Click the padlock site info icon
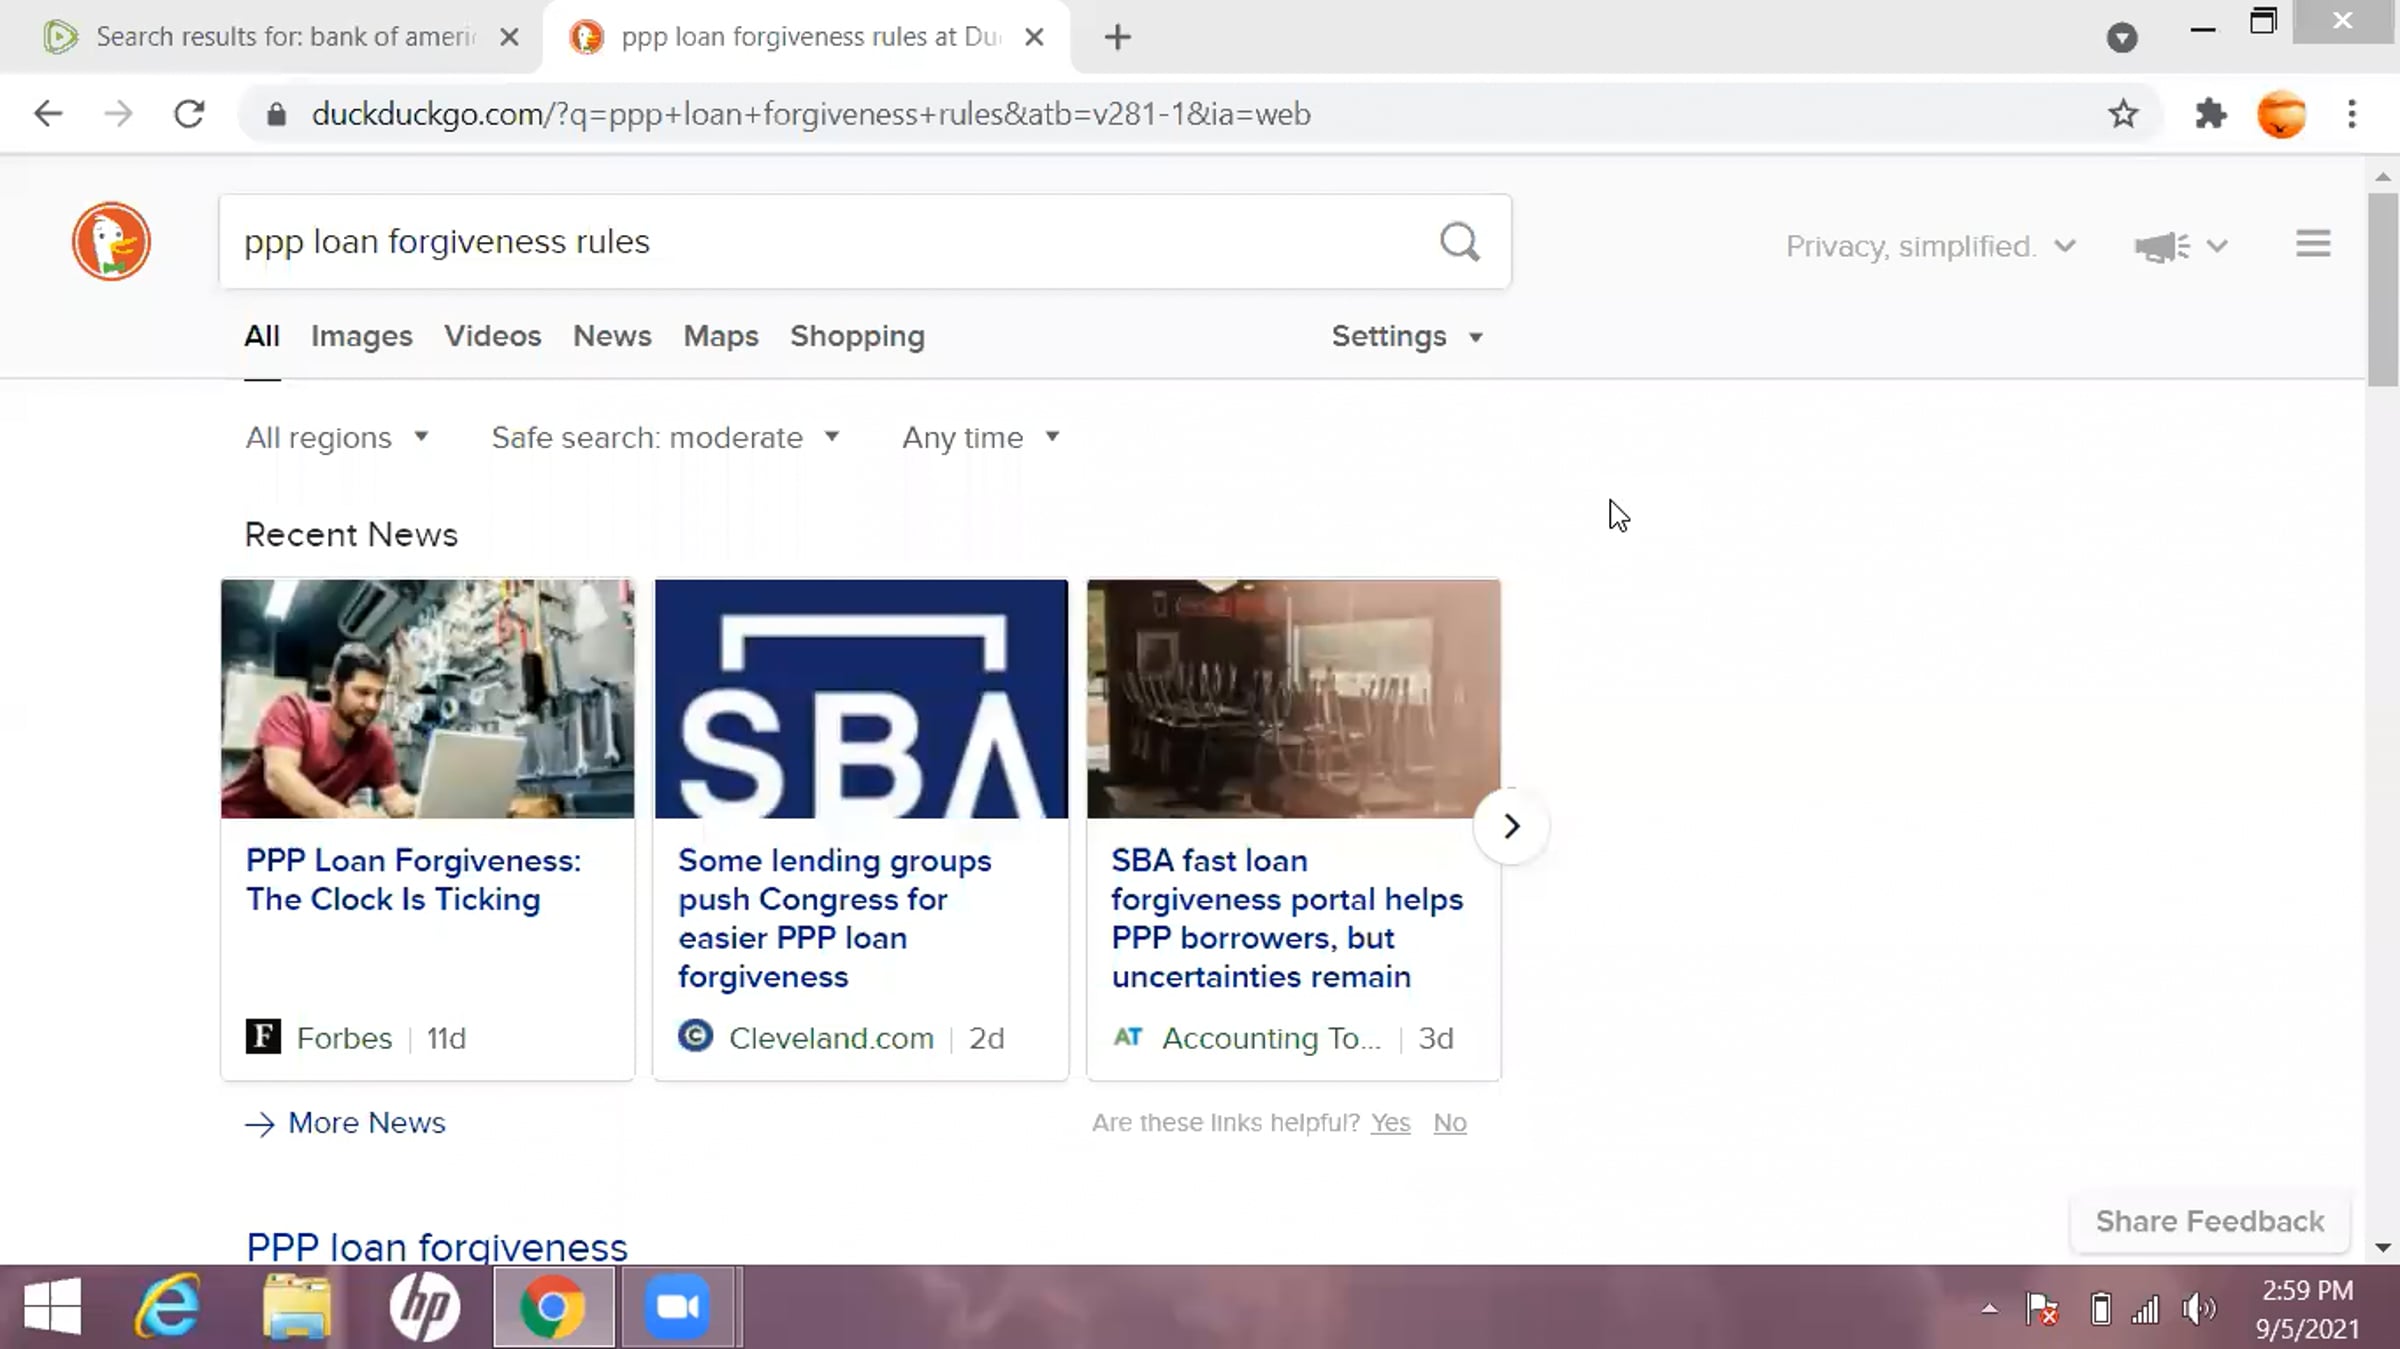The image size is (2400, 1349). (x=277, y=114)
